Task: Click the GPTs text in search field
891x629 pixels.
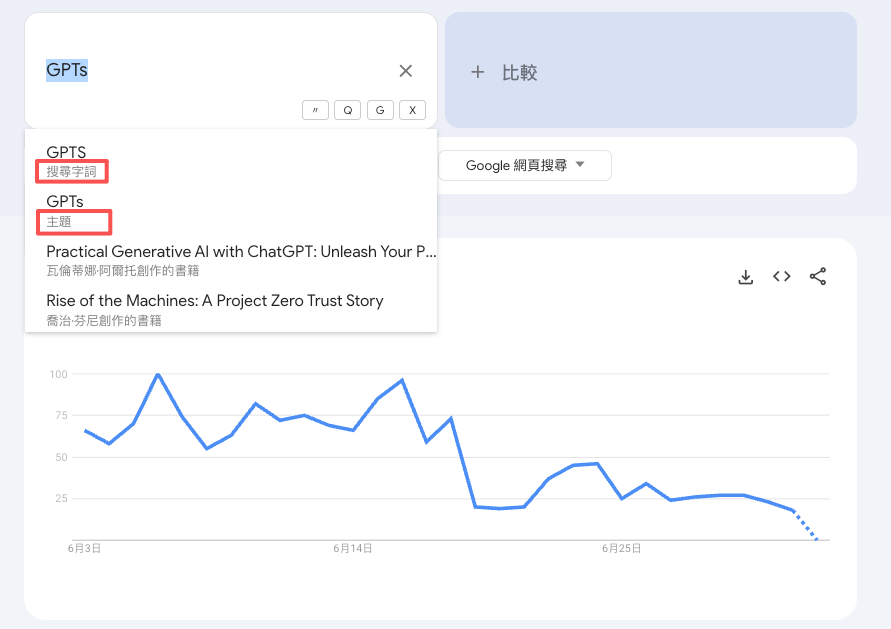Action: (x=67, y=70)
